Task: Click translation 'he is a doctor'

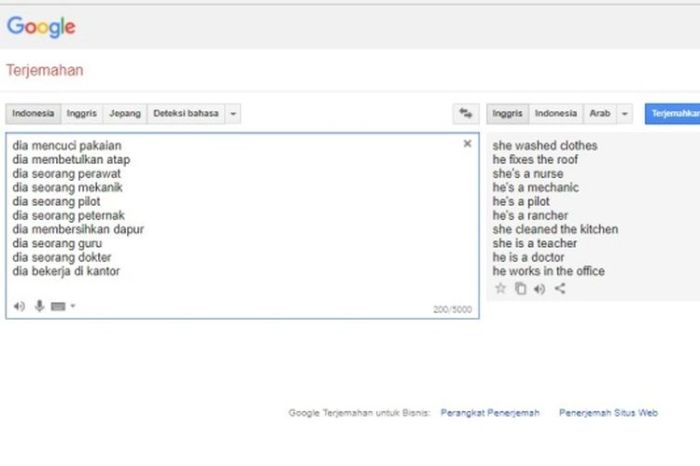Action: point(529,257)
